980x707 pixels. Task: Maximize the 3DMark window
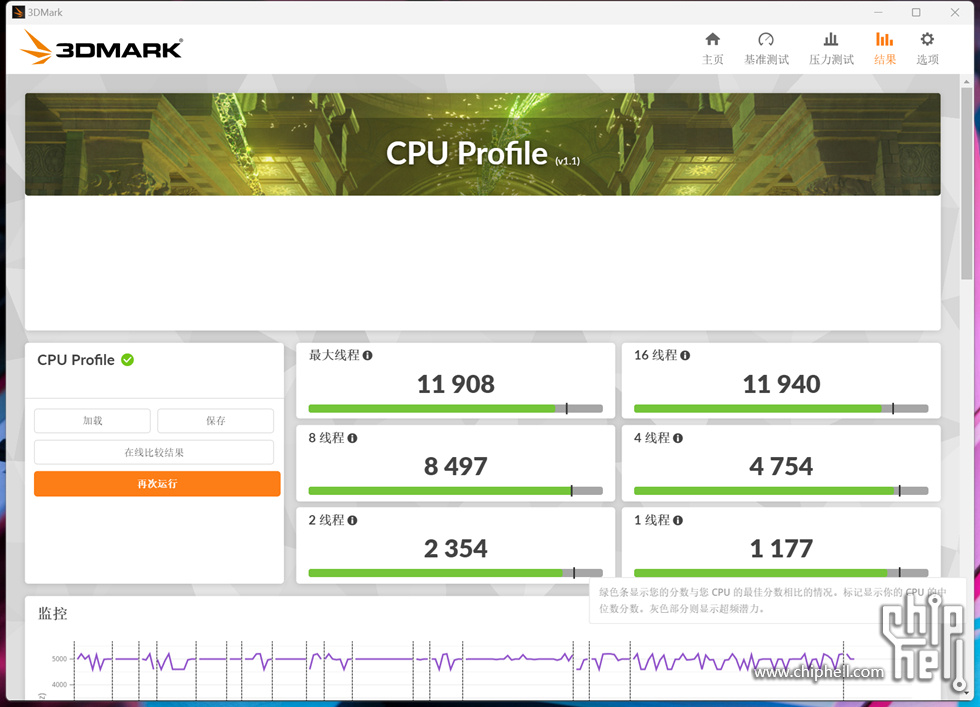point(916,13)
